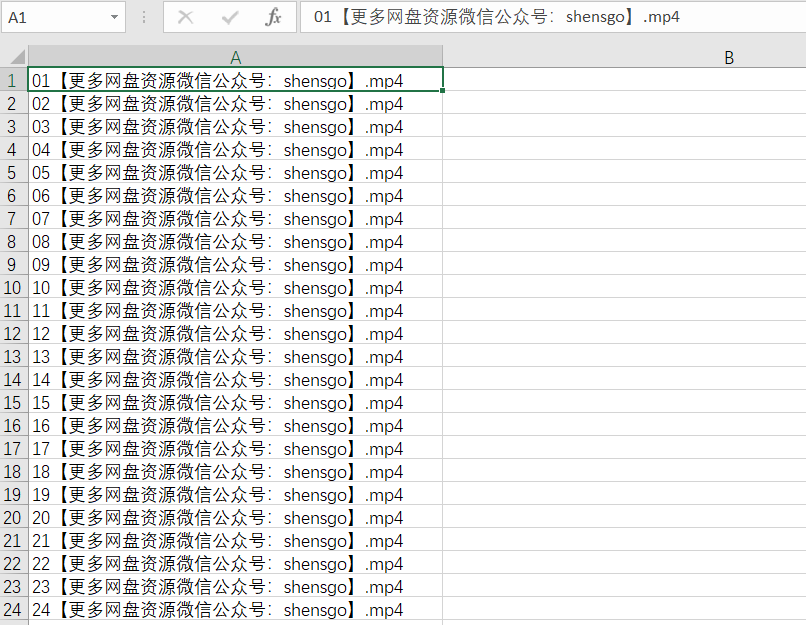Select row 5 header
This screenshot has width=806, height=625.
12,173
